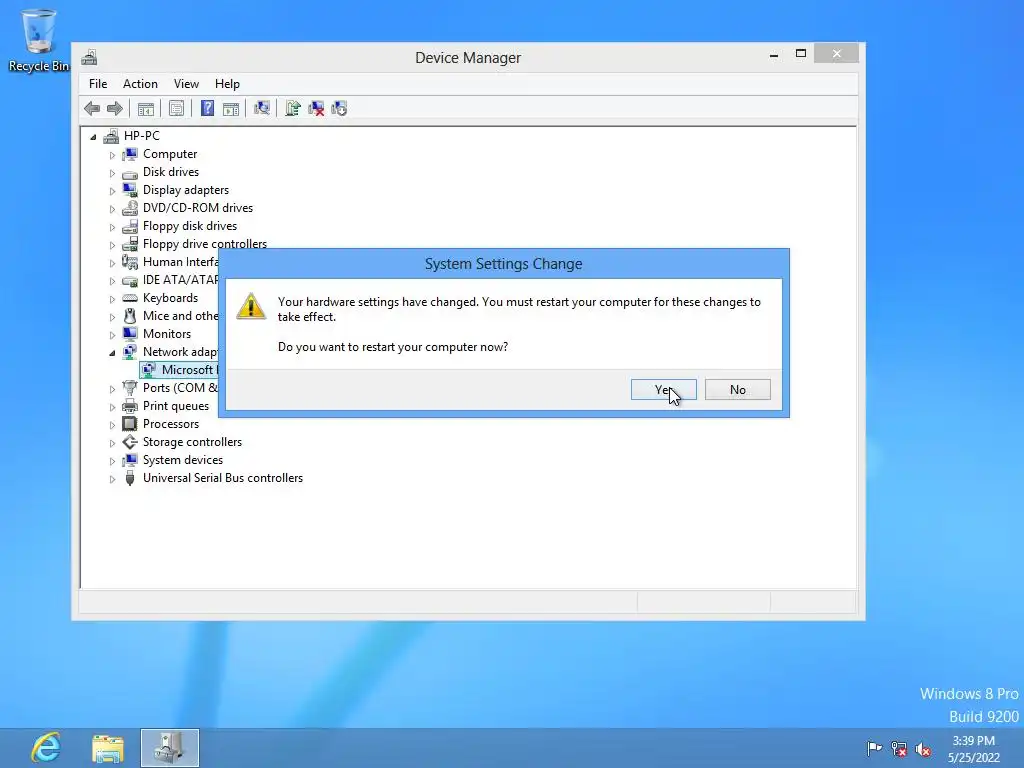This screenshot has width=1024, height=768.
Task: Select the Recycle Bin desktop icon
Action: [x=39, y=40]
